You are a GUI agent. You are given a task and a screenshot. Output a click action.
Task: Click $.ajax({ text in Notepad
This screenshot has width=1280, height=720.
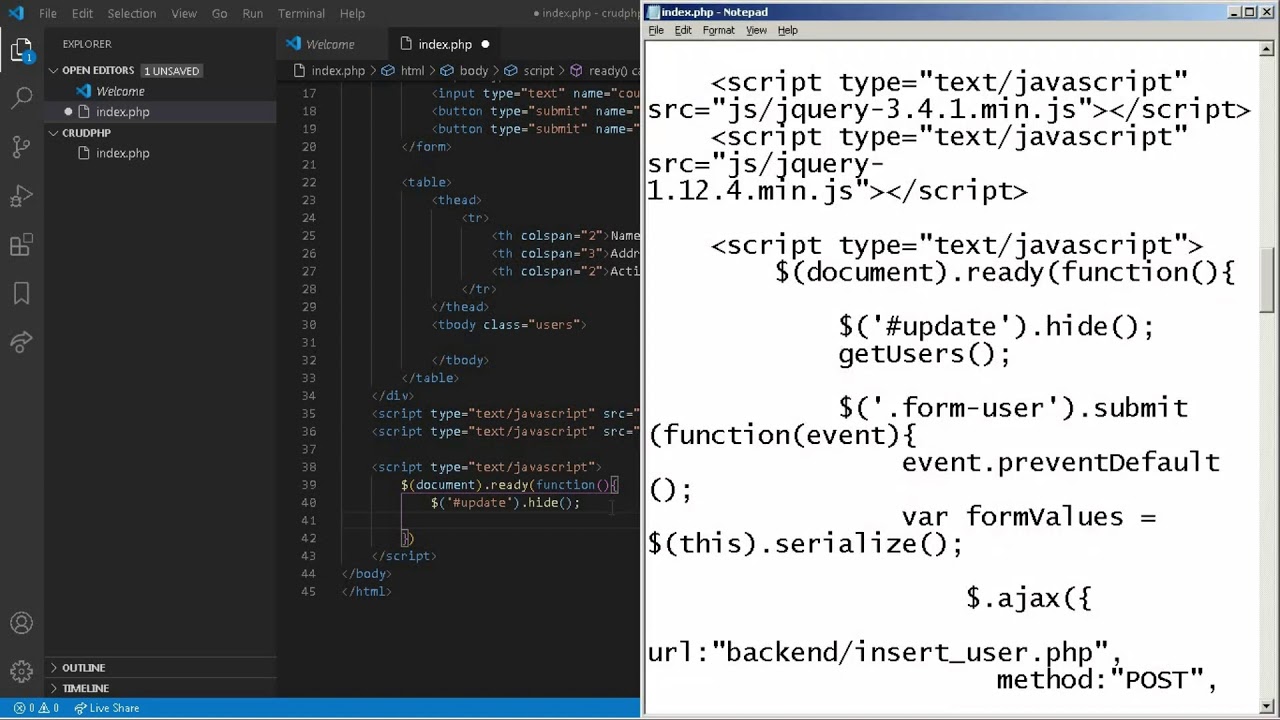point(1028,598)
